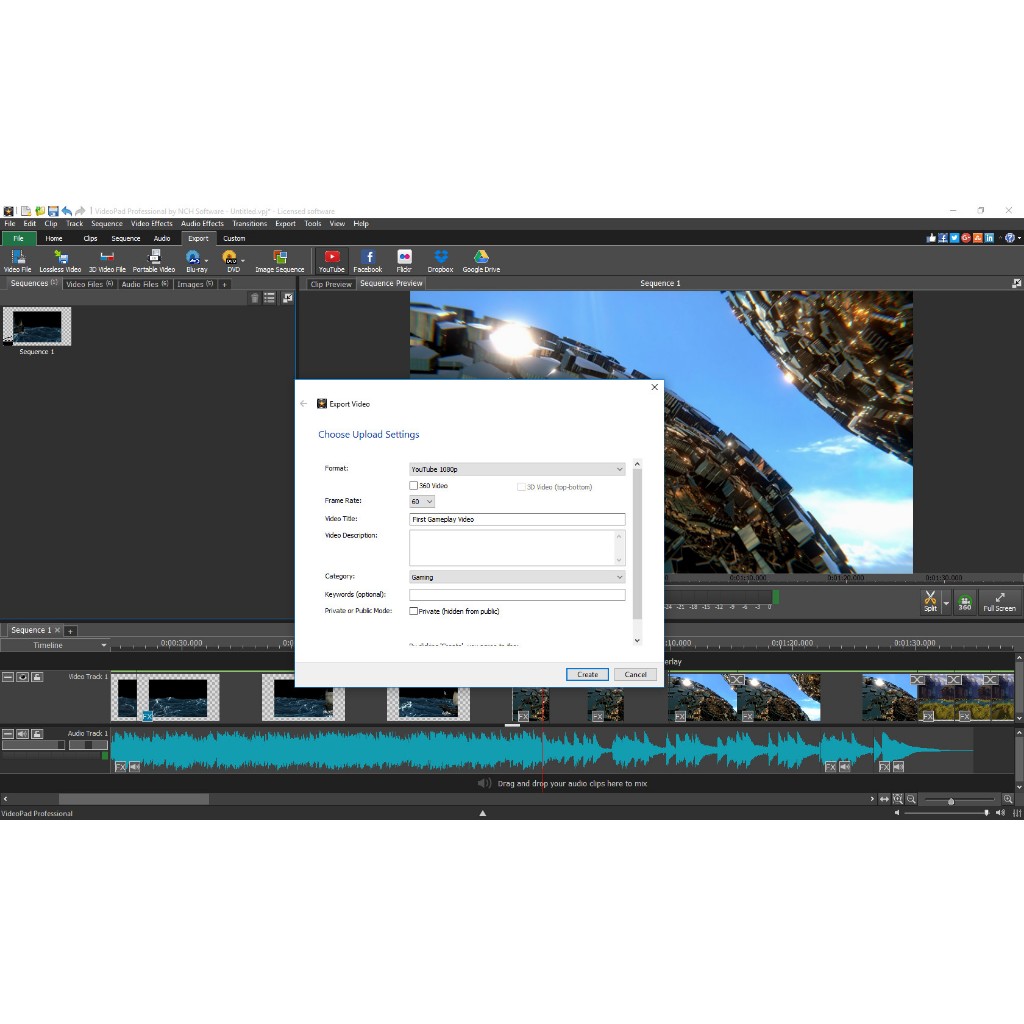1024x1024 pixels.
Task: Click Cancel in Export Video dialog
Action: pos(635,674)
